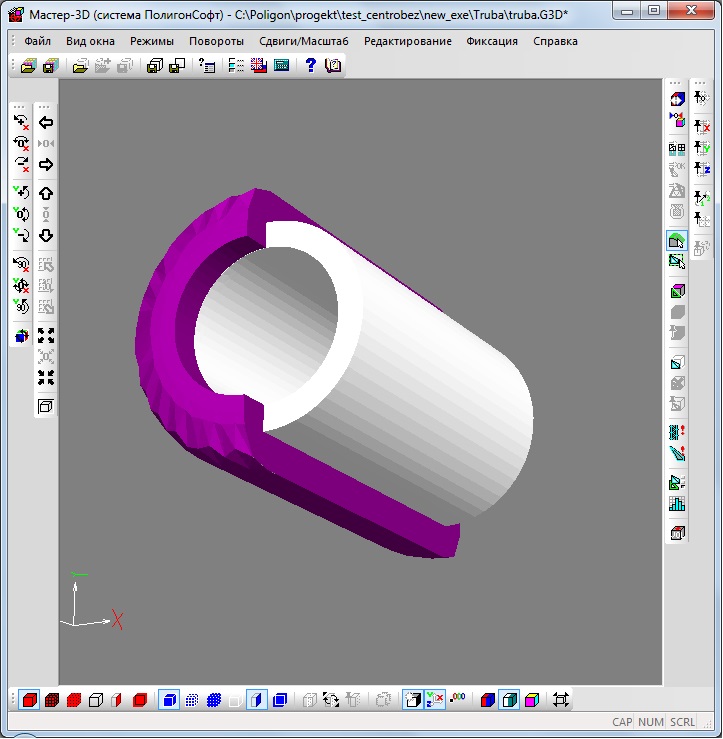Viewport: 723px width, 739px height.
Task: Open the Повороты menu
Action: 216,42
